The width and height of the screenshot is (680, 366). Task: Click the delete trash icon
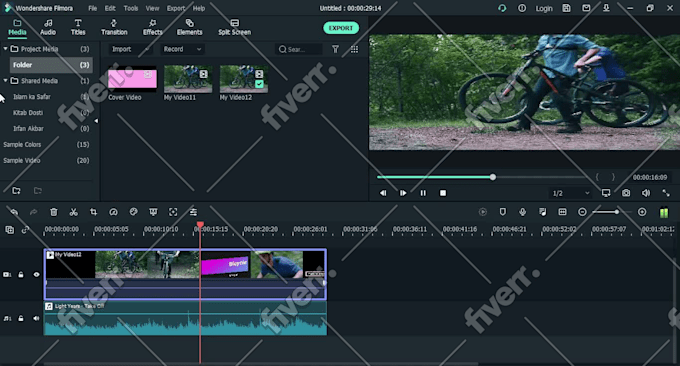point(53,212)
